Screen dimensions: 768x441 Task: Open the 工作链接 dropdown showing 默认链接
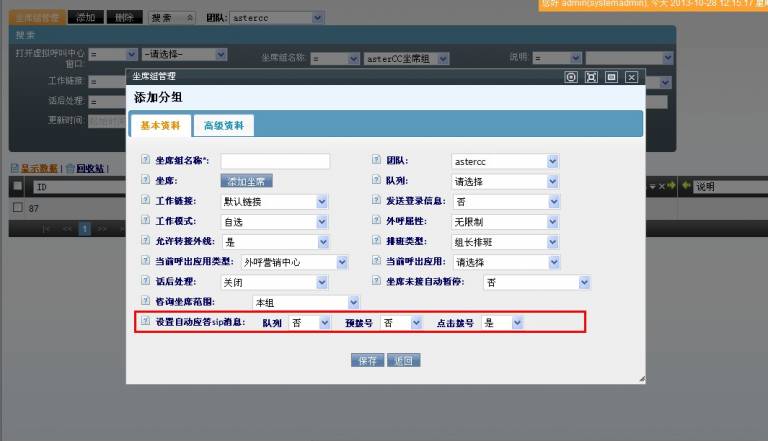pos(274,201)
